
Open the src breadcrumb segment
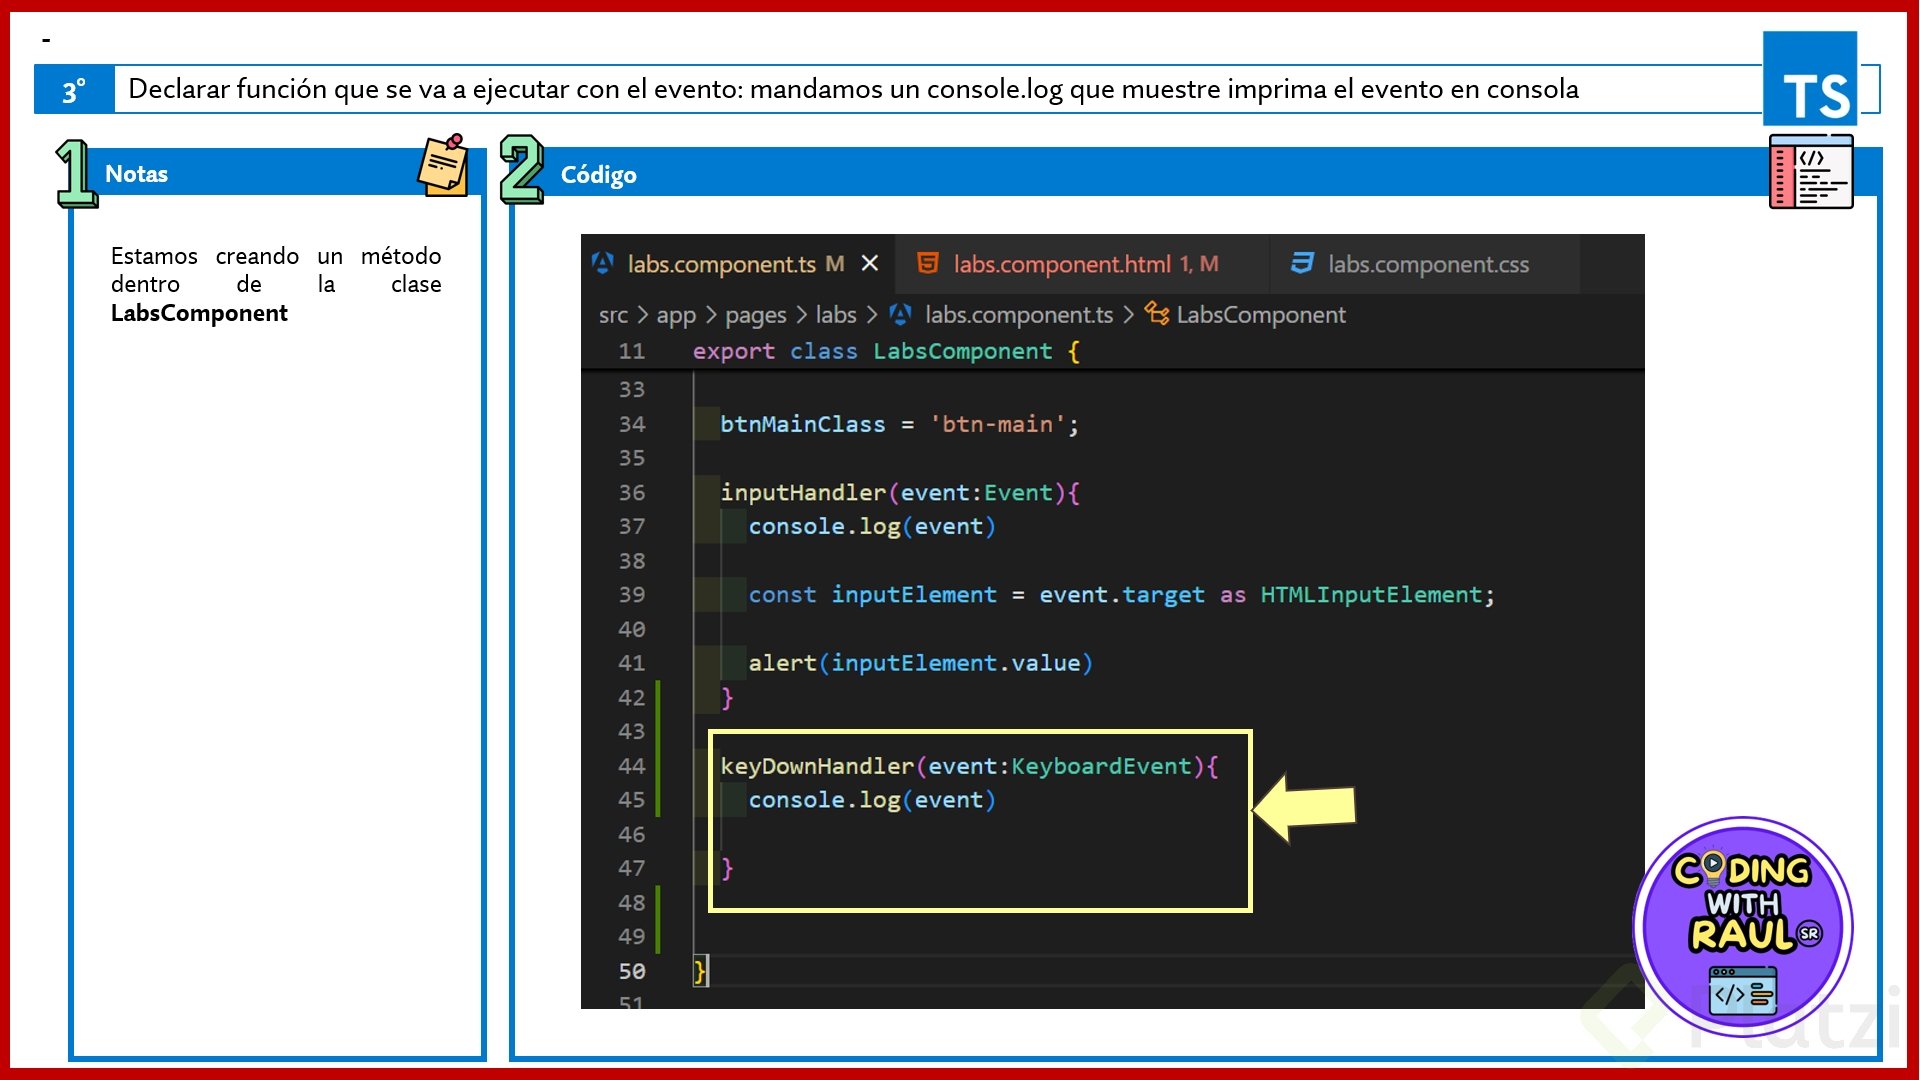click(x=613, y=315)
